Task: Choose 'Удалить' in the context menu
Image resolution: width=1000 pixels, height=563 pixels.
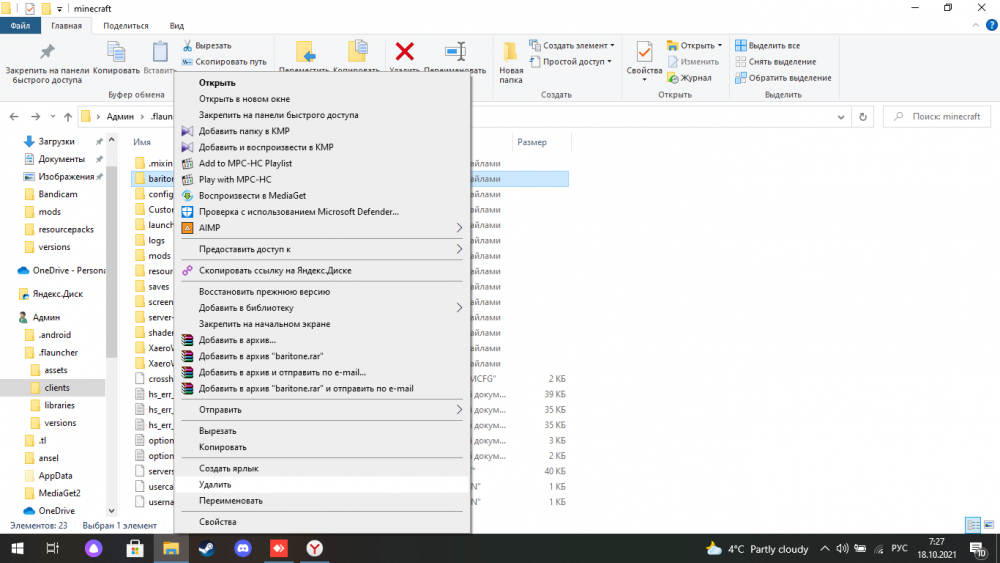Action: click(x=322, y=485)
